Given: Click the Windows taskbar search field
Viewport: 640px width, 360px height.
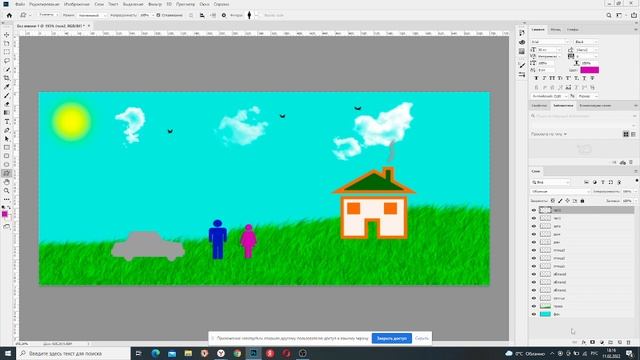Looking at the screenshot, I should [73, 353].
